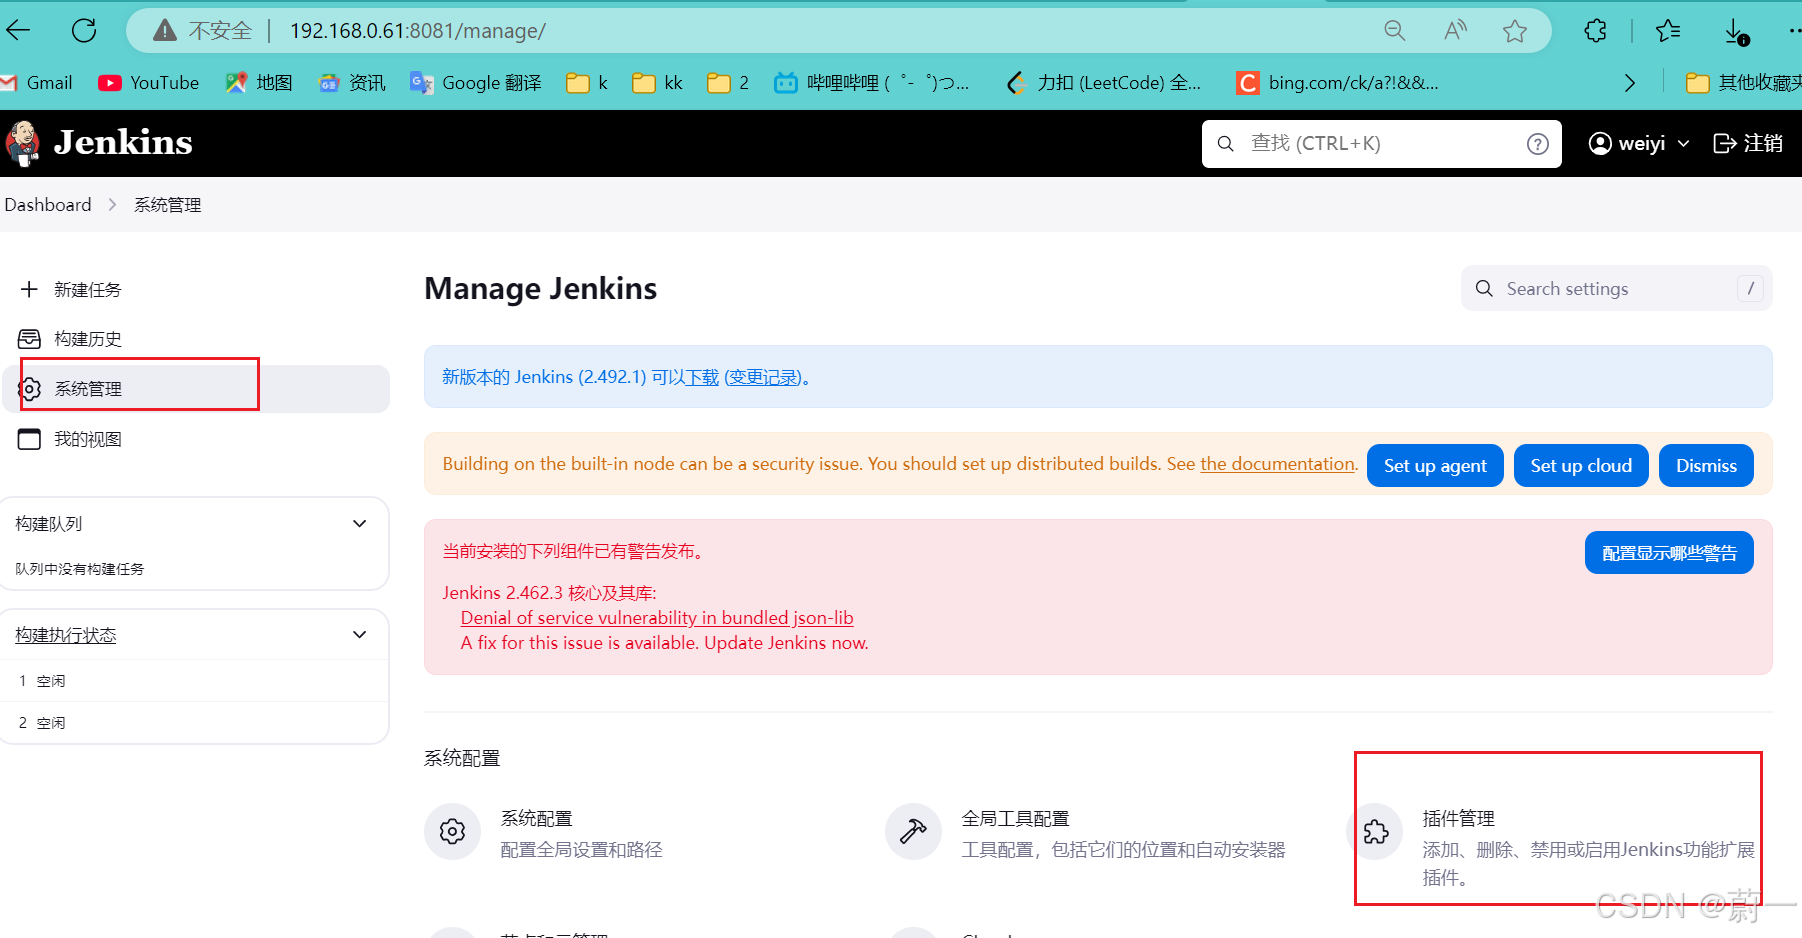Click the 系统管理 gear icon in sidebar
The height and width of the screenshot is (938, 1802).
30,389
